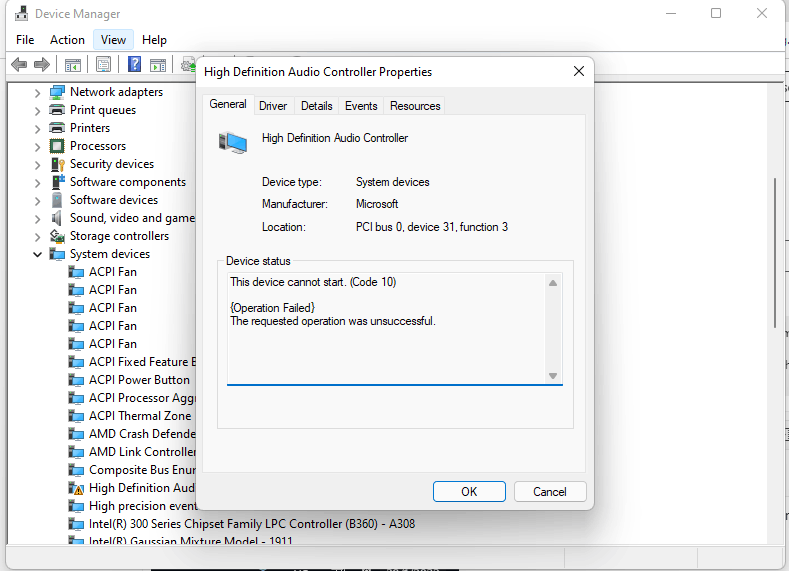Image resolution: width=789 pixels, height=571 pixels.
Task: Open the Action menu
Action: click(67, 40)
